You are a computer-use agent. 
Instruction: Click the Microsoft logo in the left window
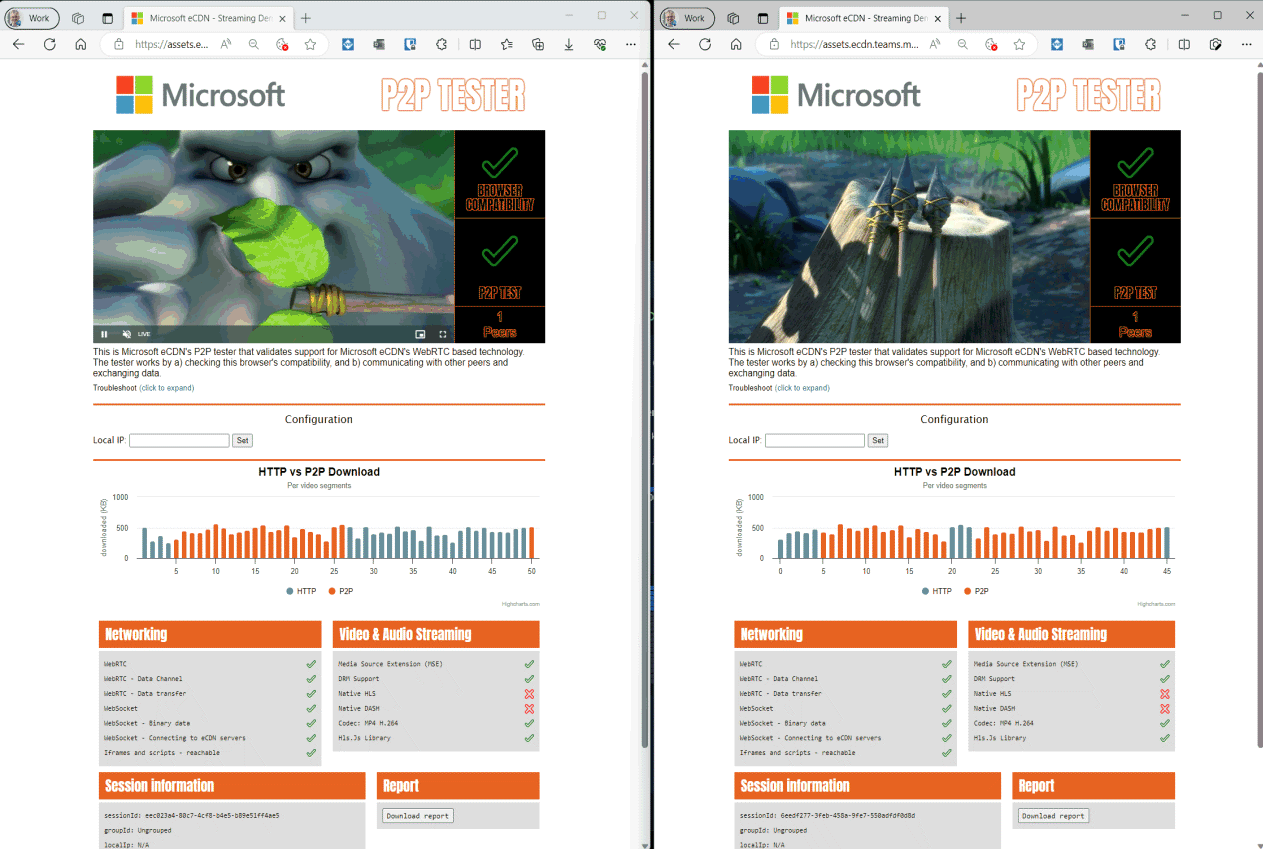click(x=201, y=95)
